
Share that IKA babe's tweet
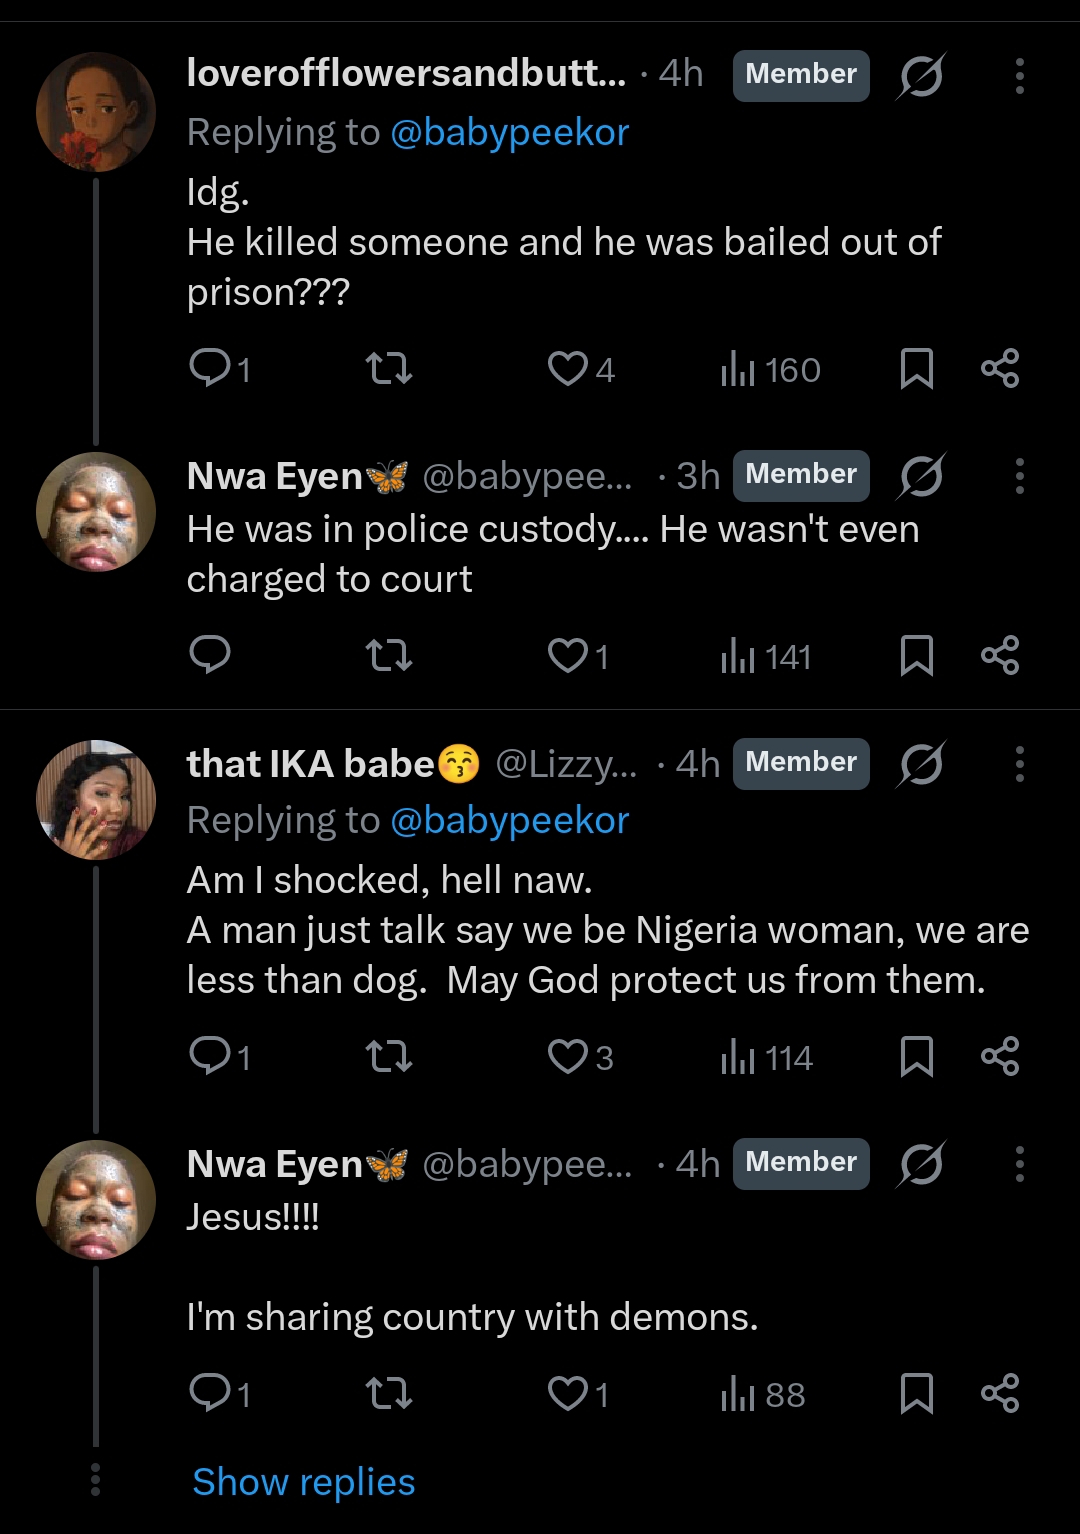pyautogui.click(x=999, y=1057)
